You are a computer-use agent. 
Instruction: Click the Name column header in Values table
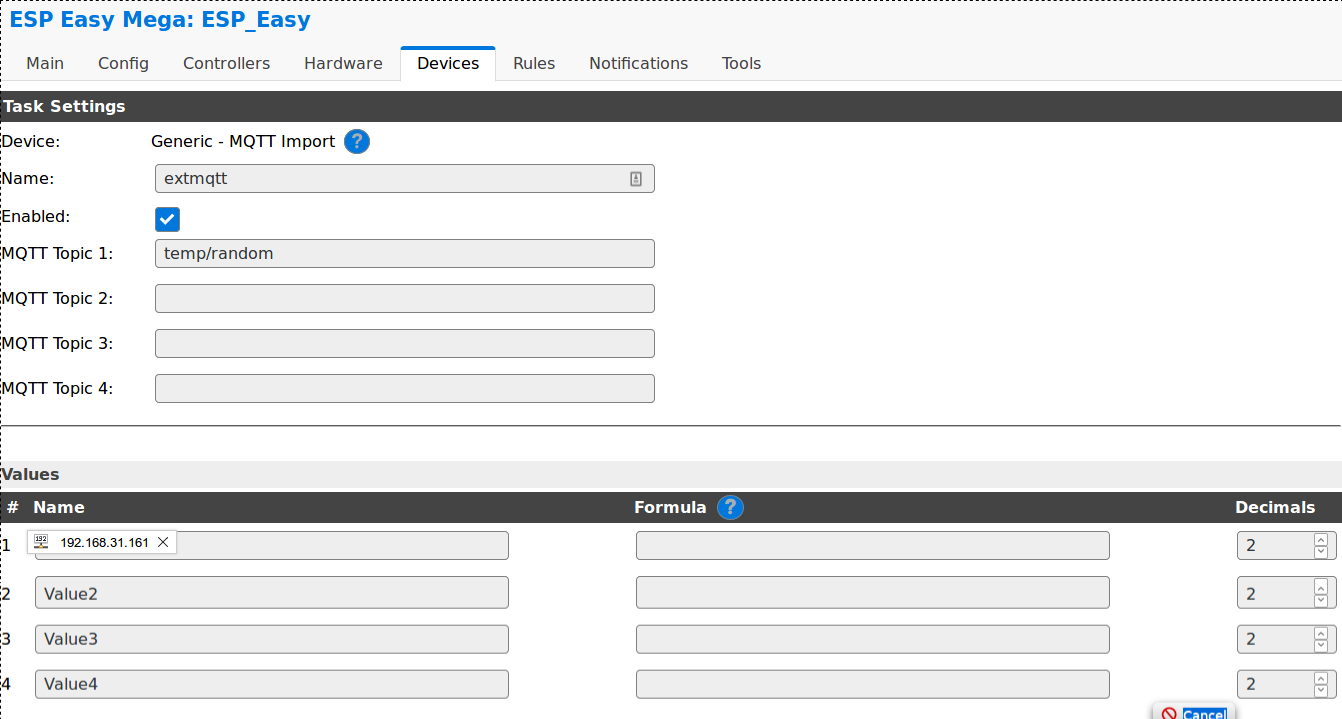pos(59,507)
